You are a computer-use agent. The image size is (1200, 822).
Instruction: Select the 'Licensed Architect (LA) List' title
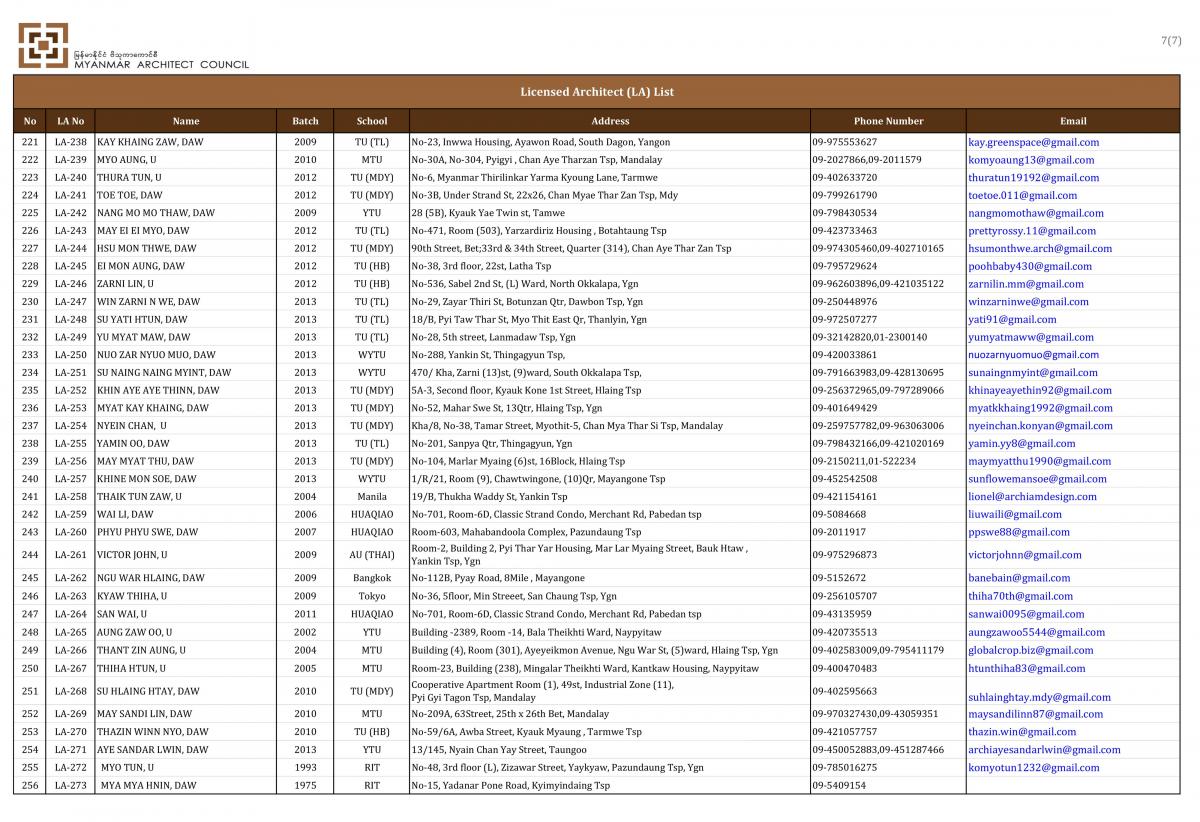tap(597, 92)
